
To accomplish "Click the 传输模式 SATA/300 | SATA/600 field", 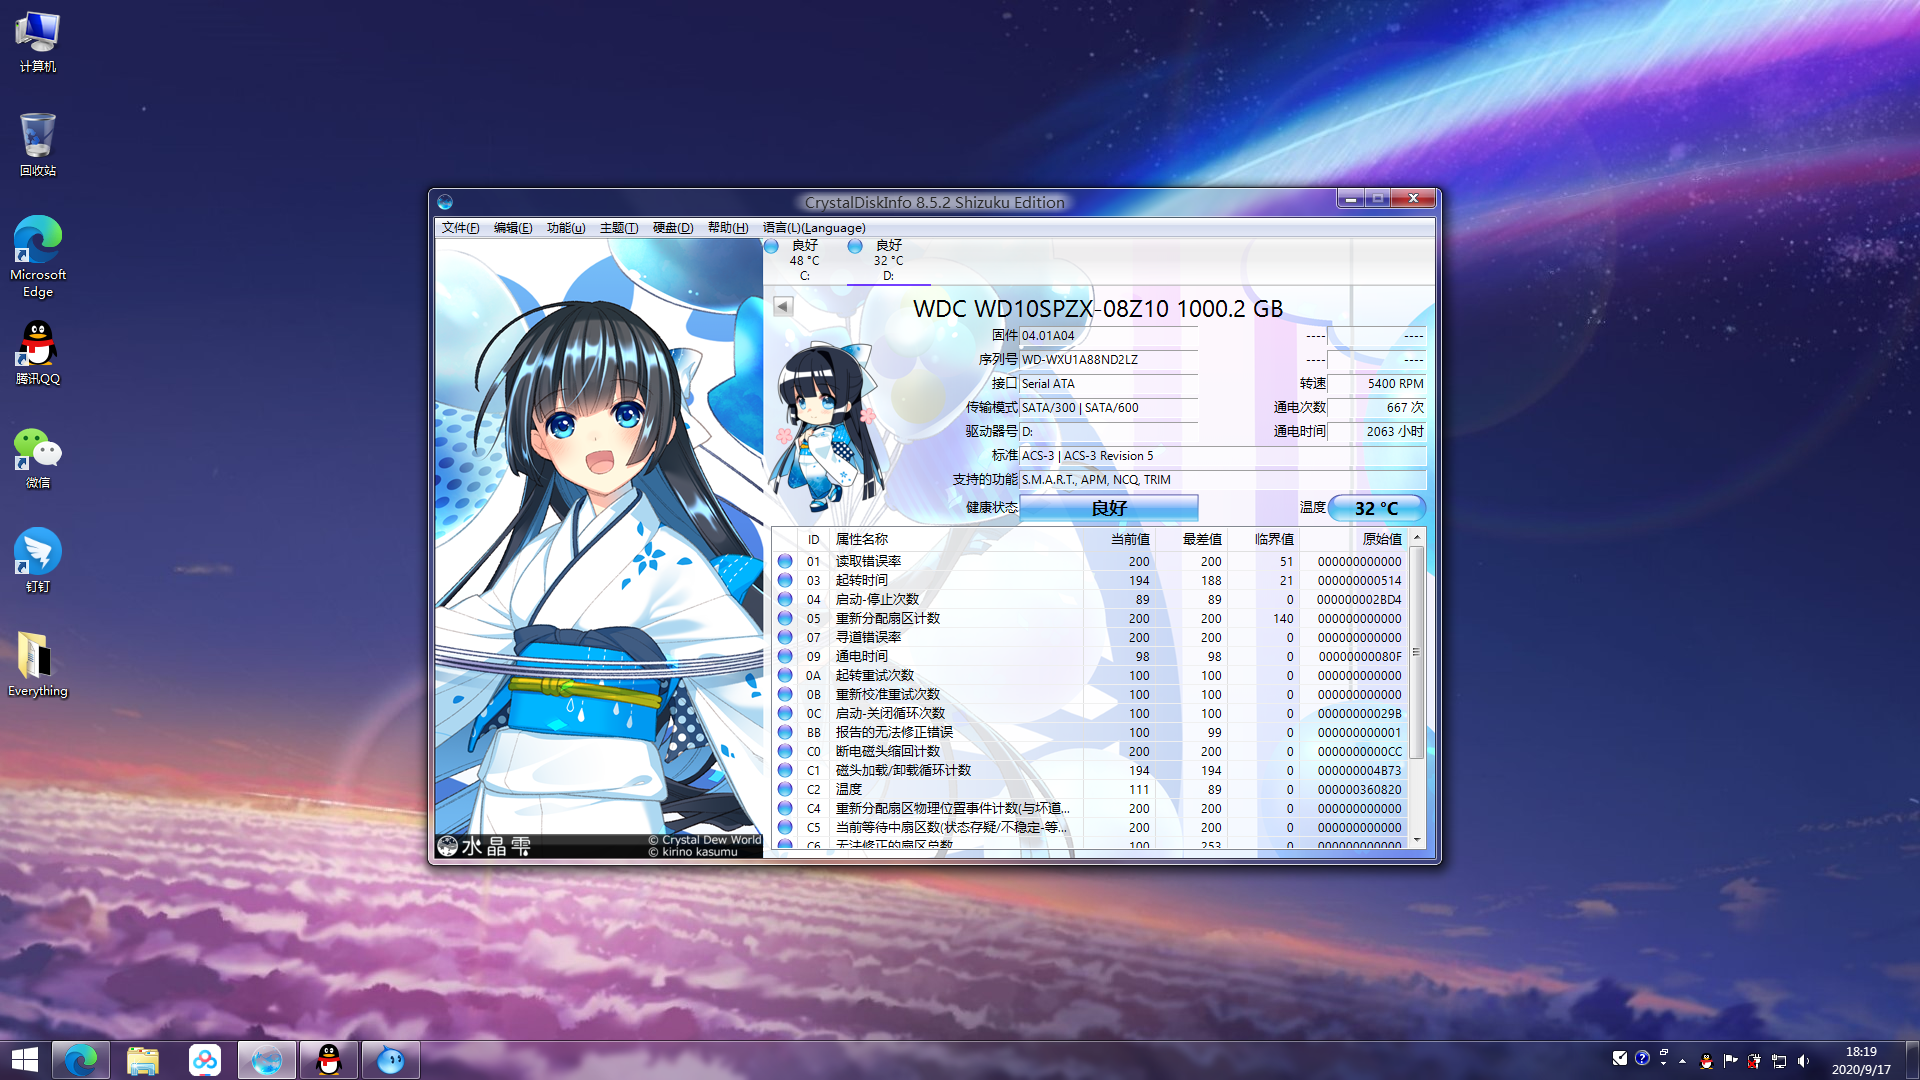I will pyautogui.click(x=1108, y=408).
